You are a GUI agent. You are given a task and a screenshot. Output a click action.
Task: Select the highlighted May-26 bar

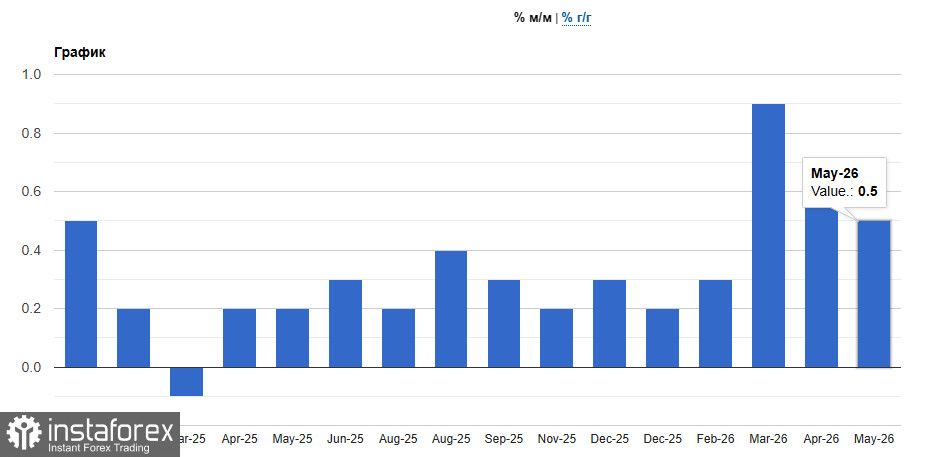pyautogui.click(x=874, y=294)
